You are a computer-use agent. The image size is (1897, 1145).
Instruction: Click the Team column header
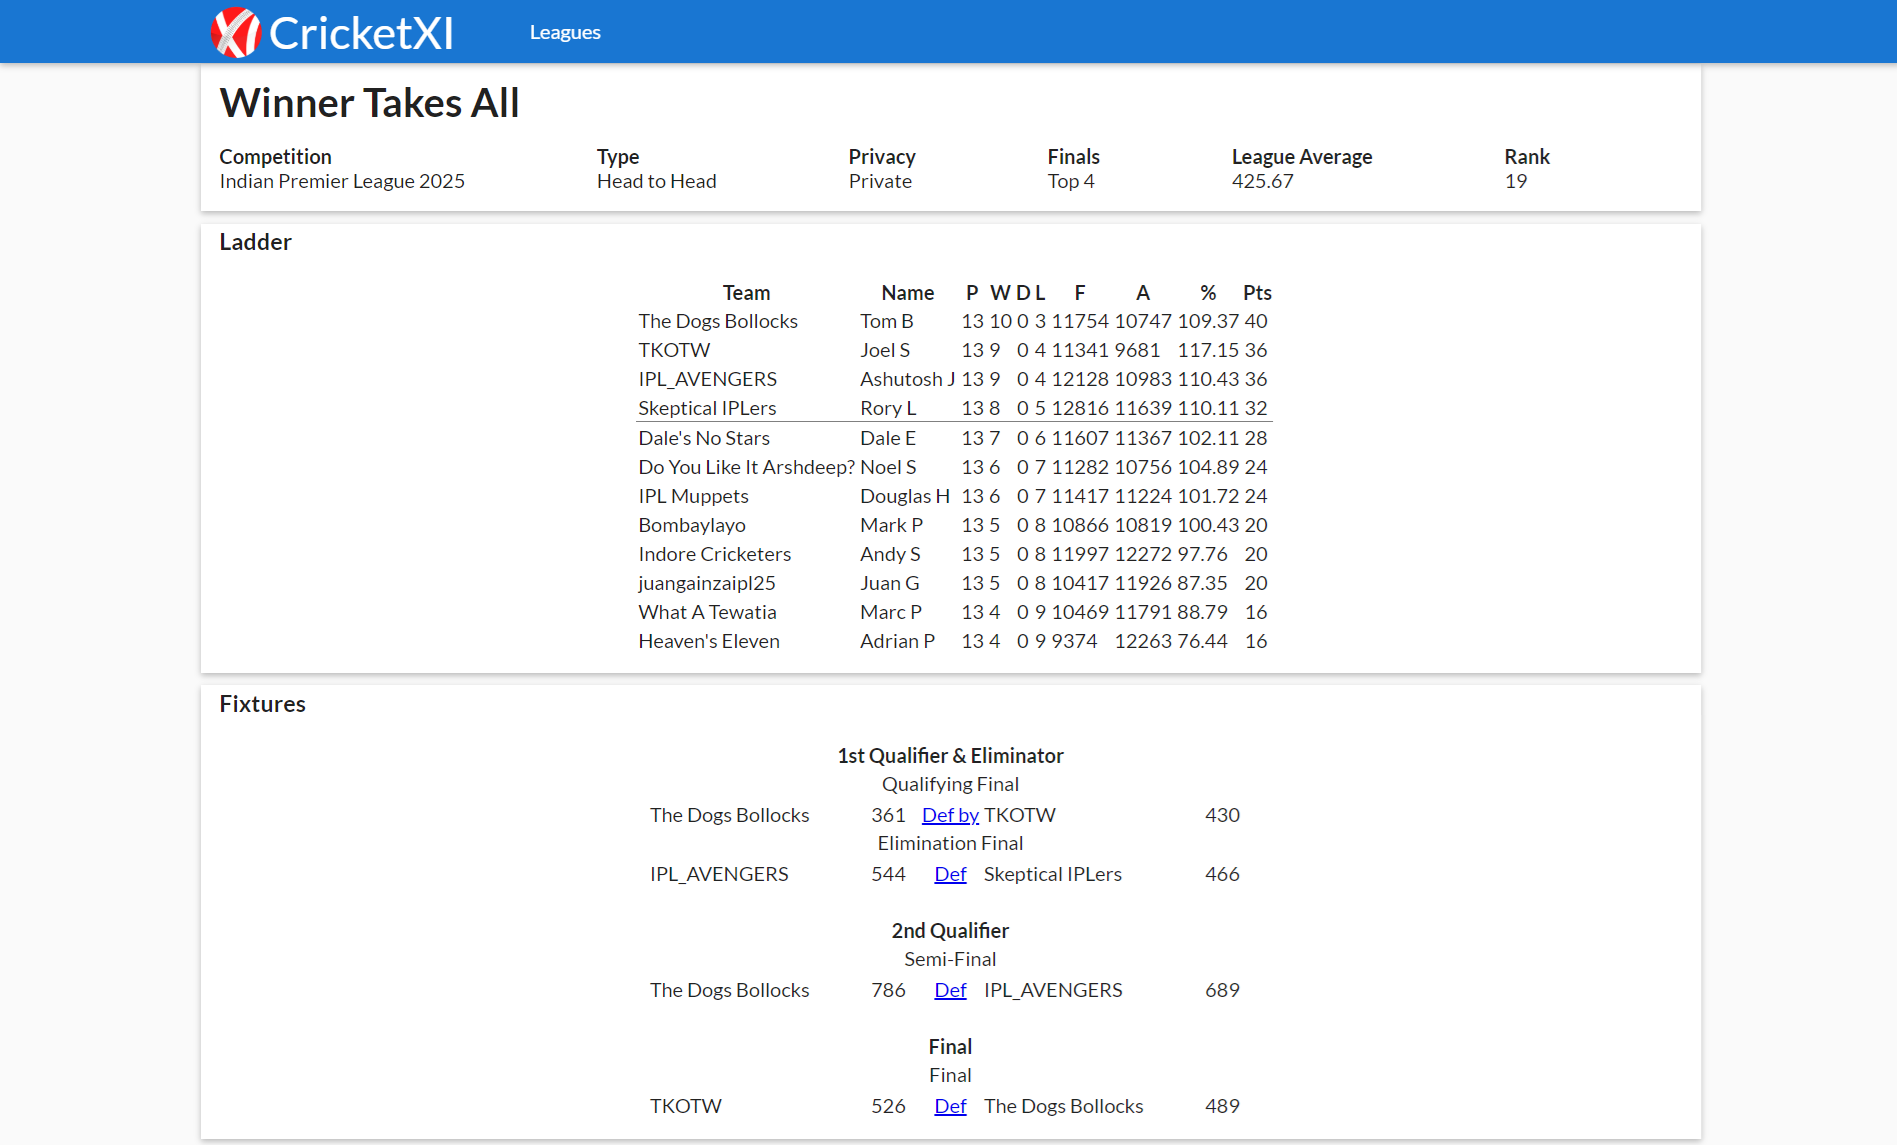point(746,292)
